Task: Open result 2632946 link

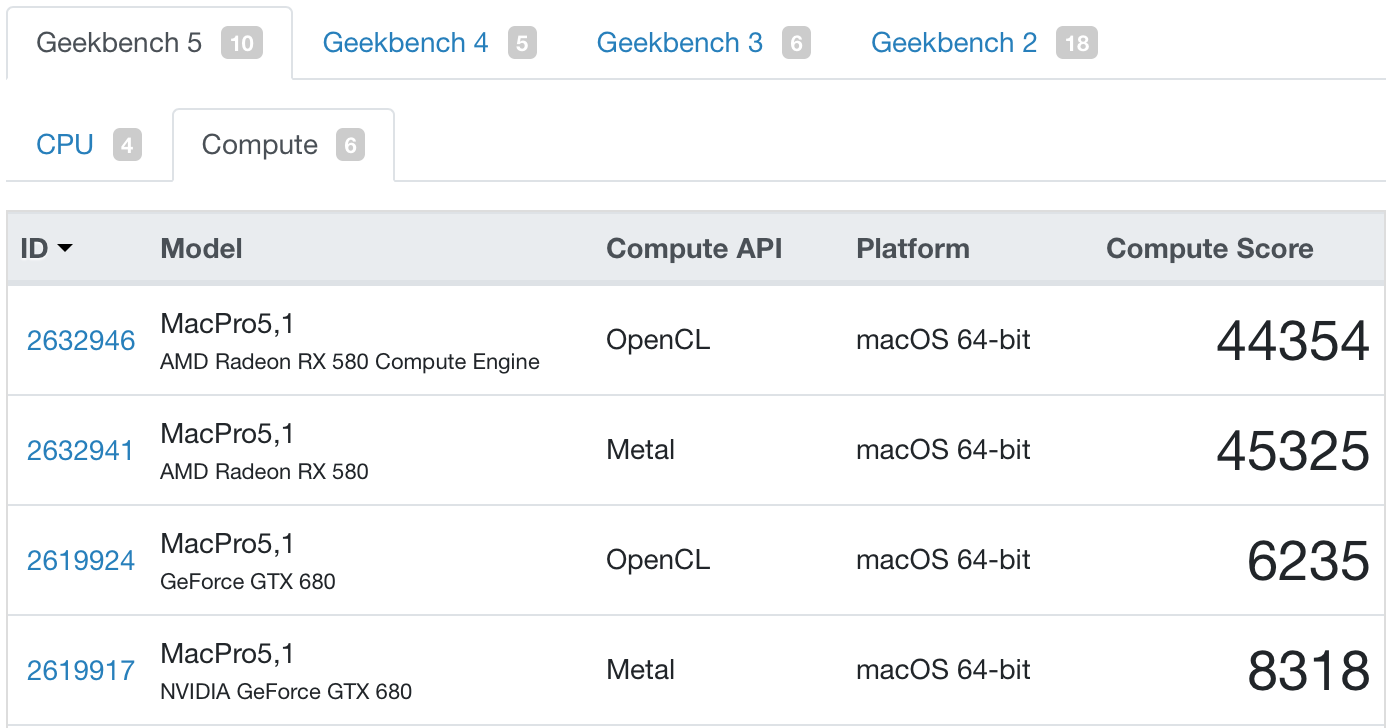Action: point(81,340)
